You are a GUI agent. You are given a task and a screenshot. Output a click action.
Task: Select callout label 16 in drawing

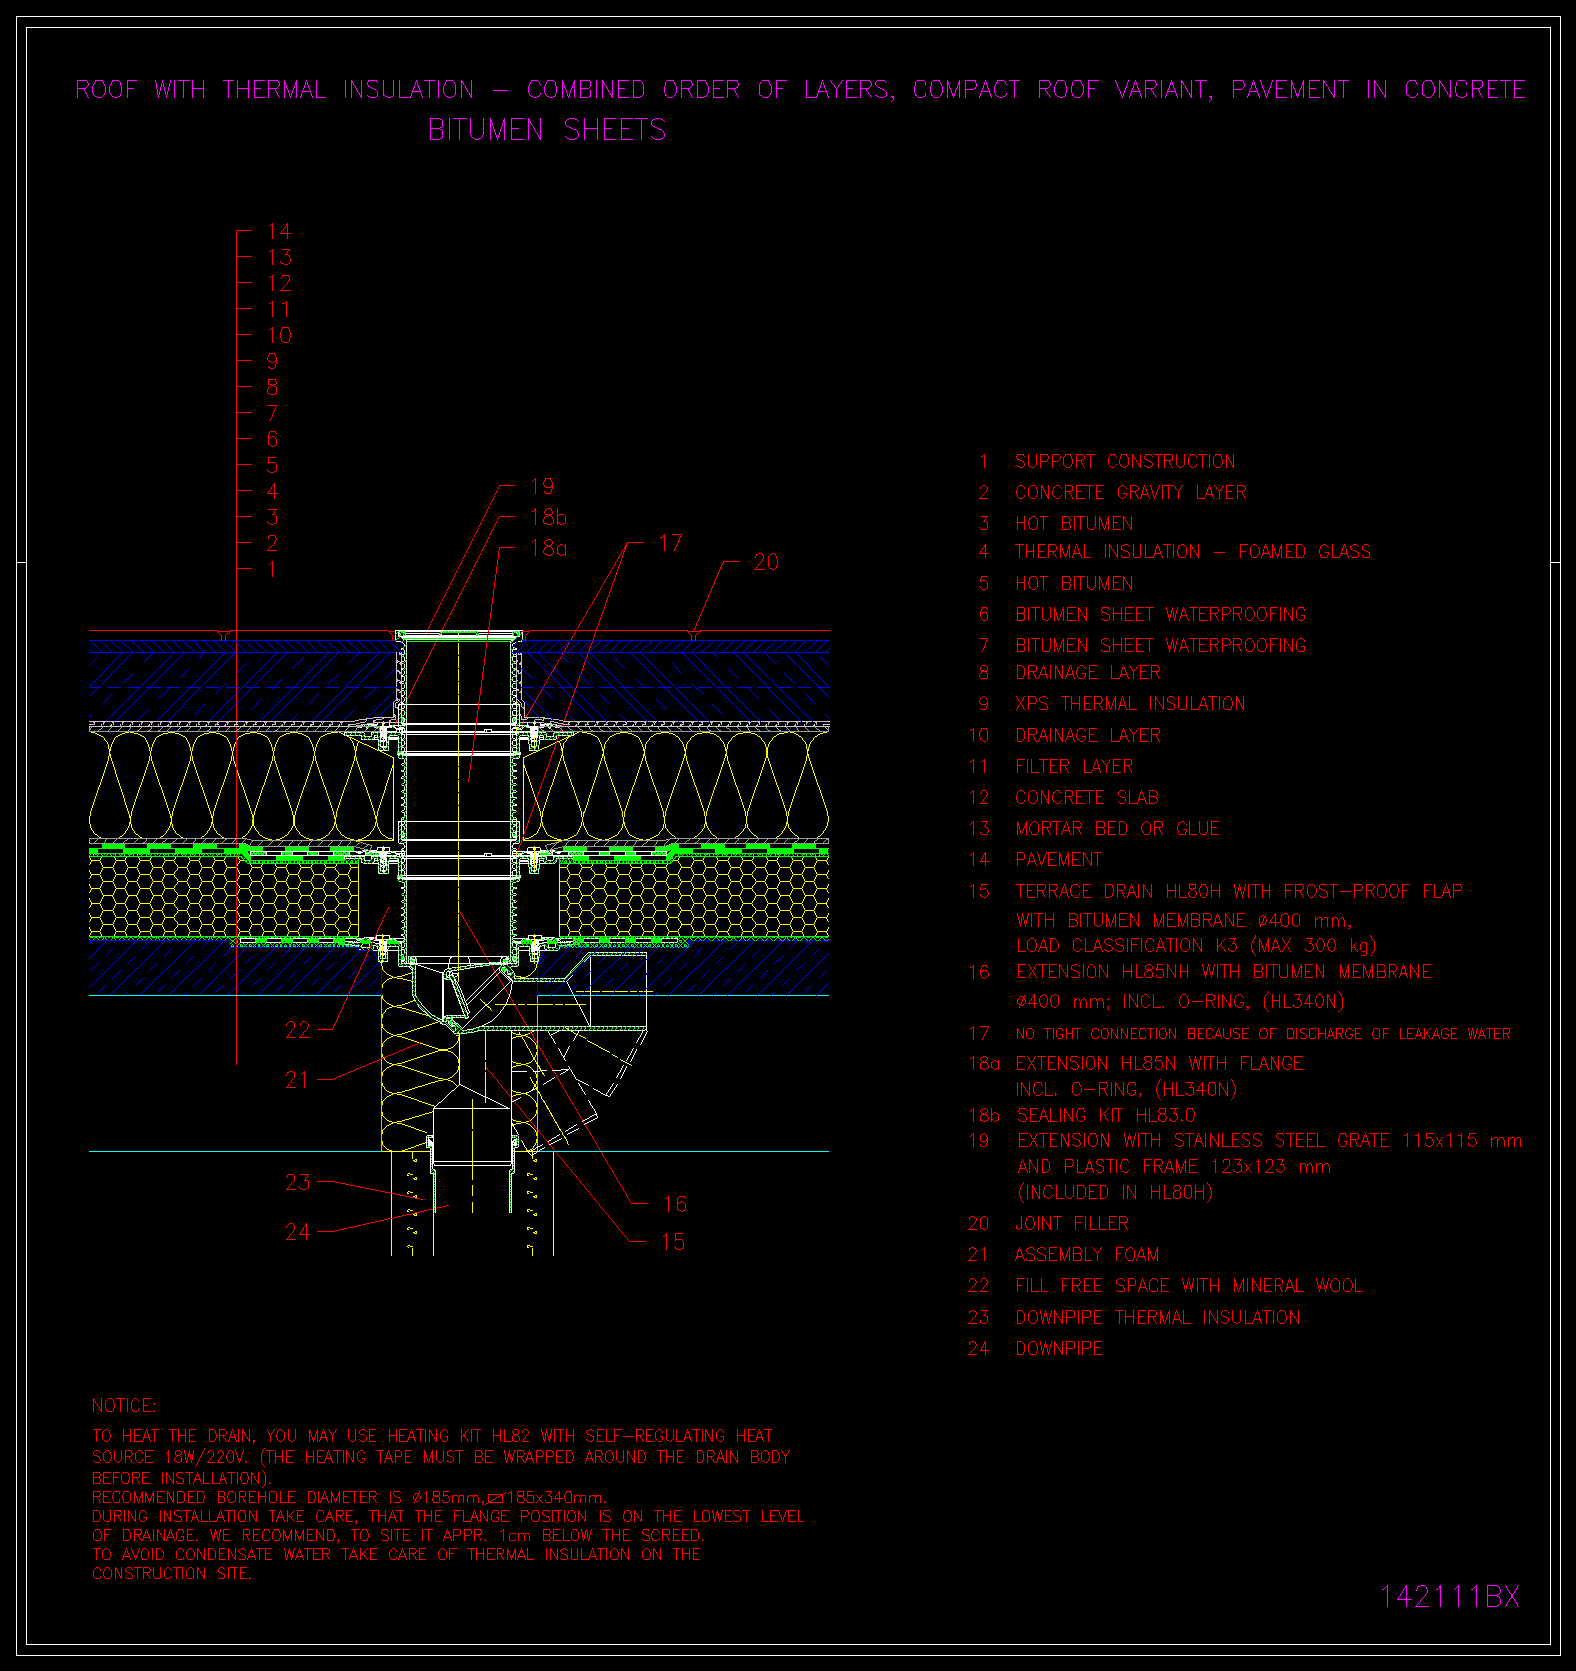click(675, 1204)
